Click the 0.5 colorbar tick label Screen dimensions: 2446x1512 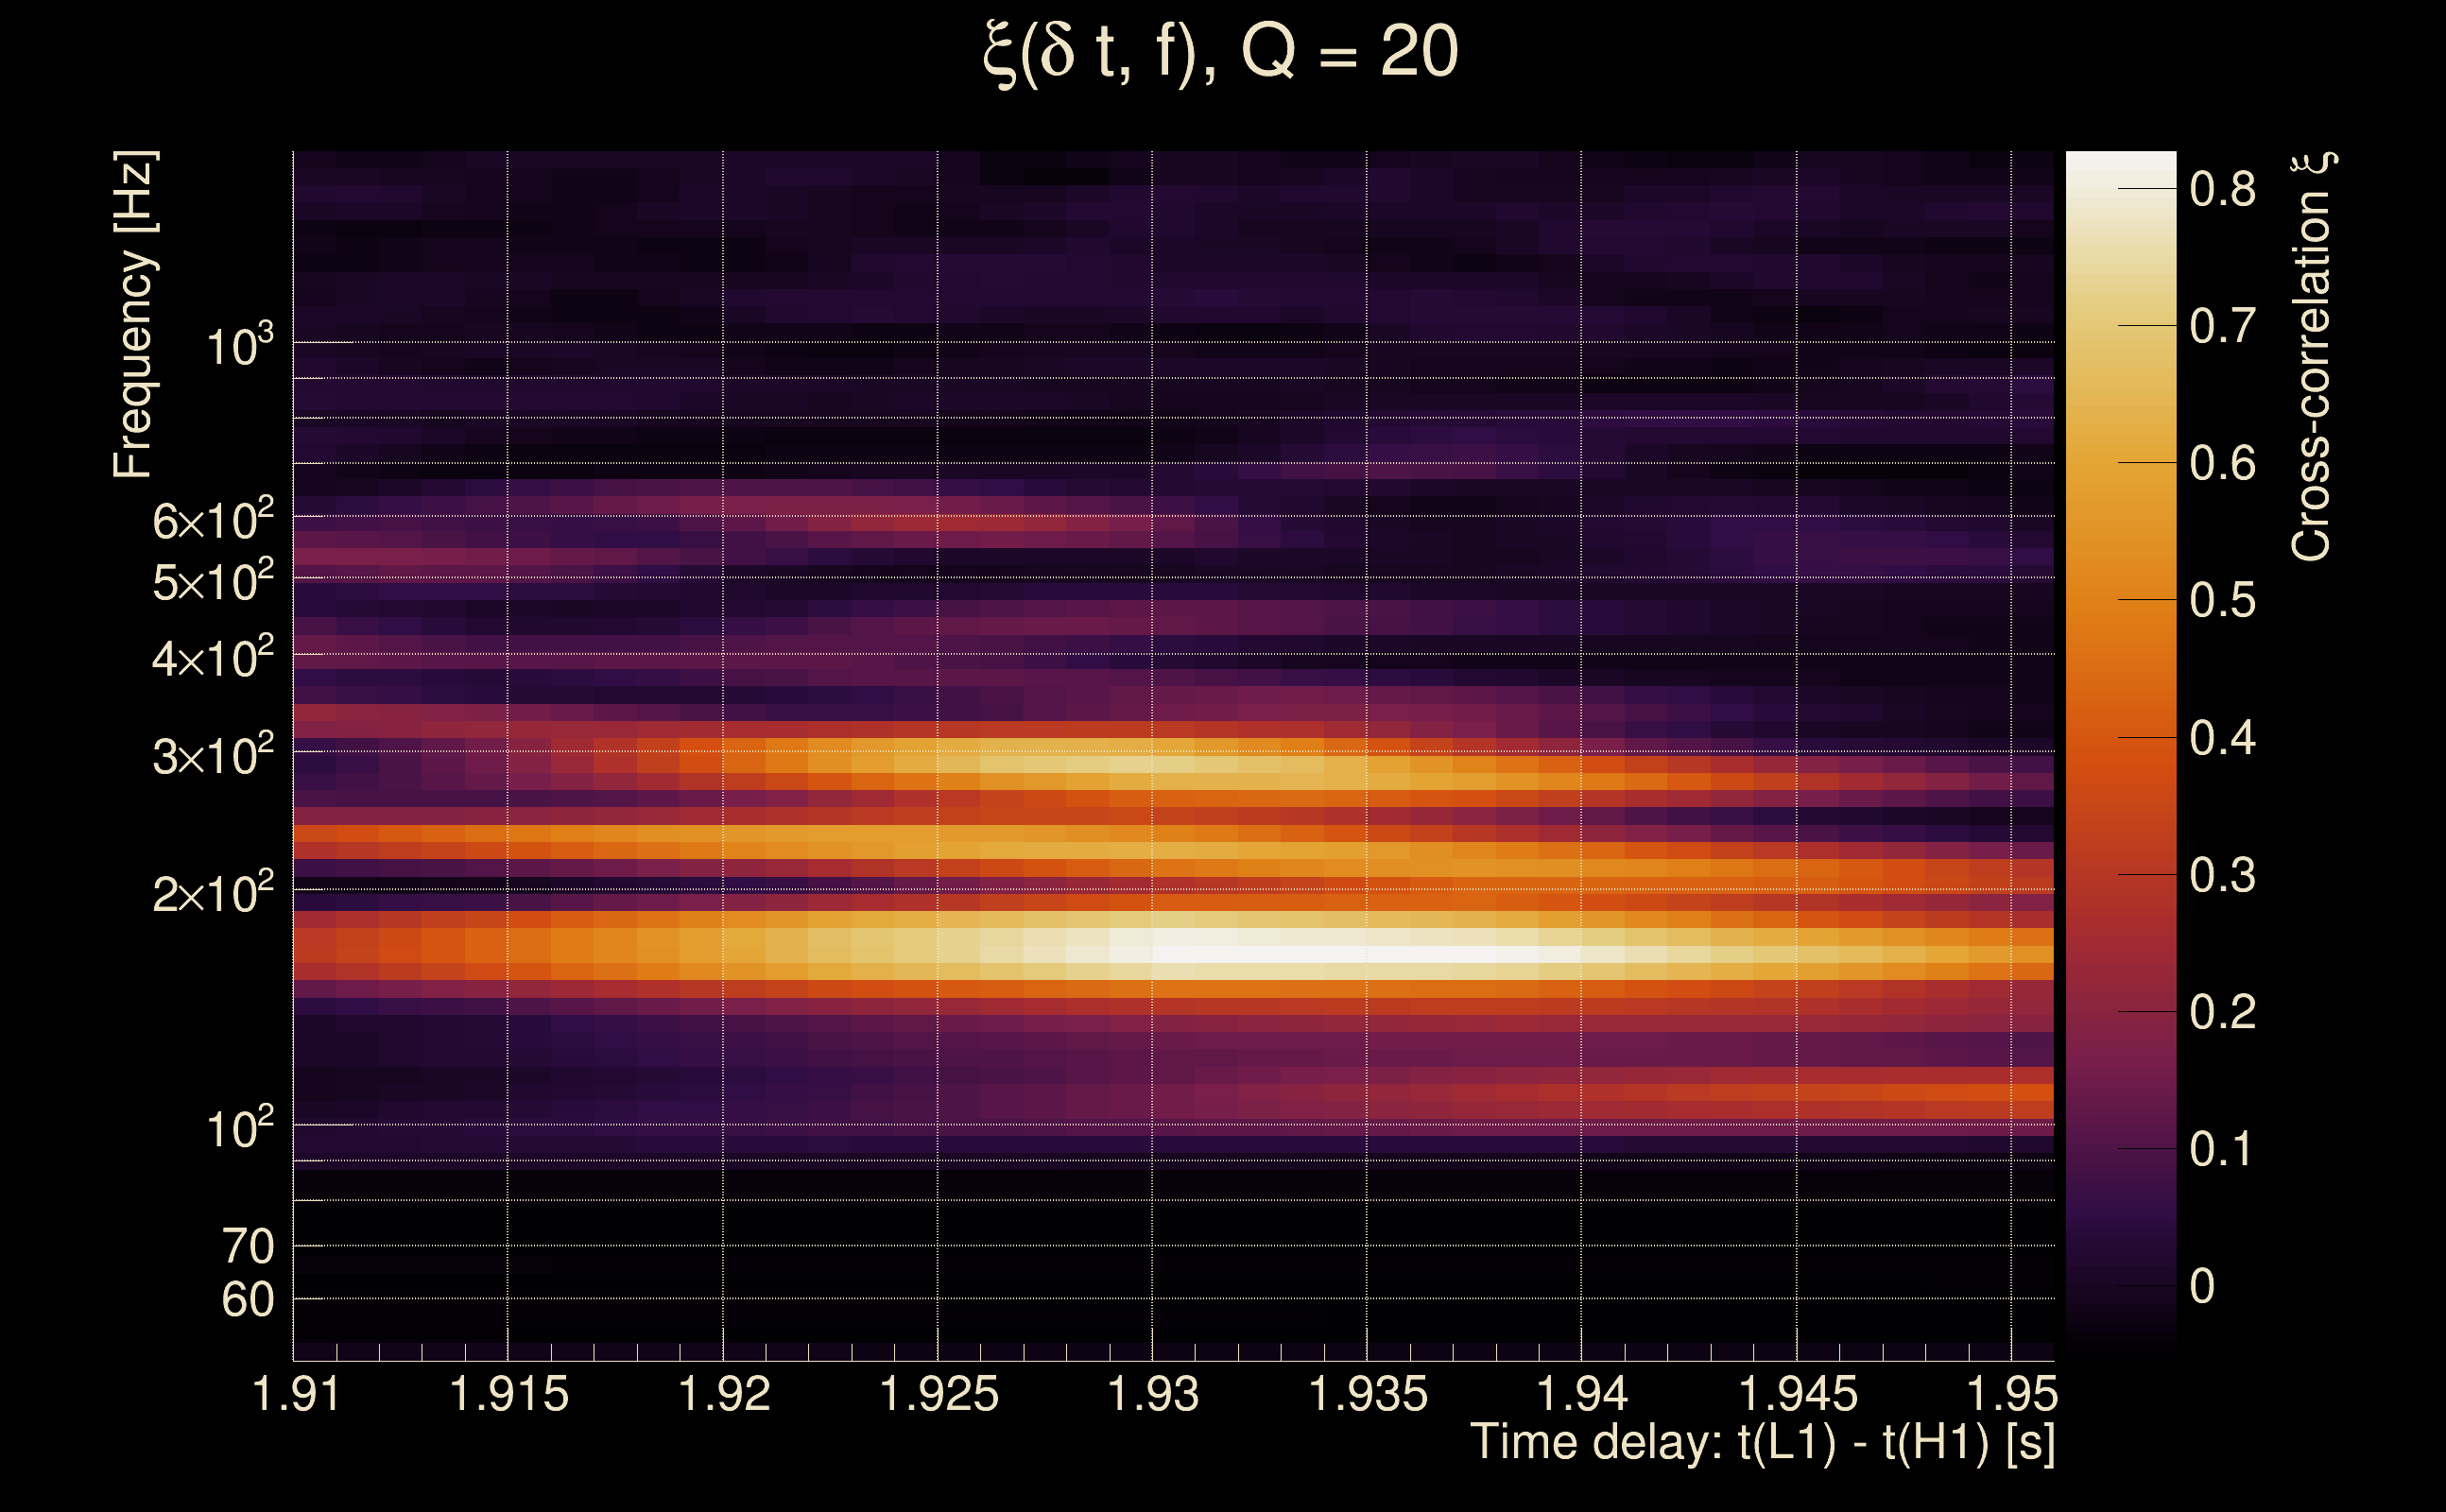pos(2222,601)
